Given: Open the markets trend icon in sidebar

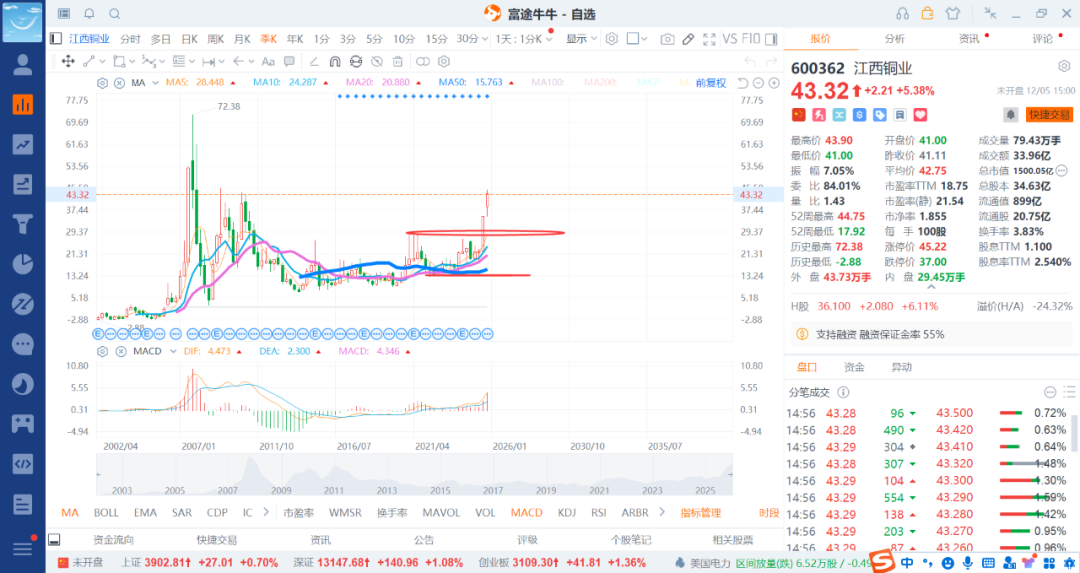Looking at the screenshot, I should pos(23,144).
